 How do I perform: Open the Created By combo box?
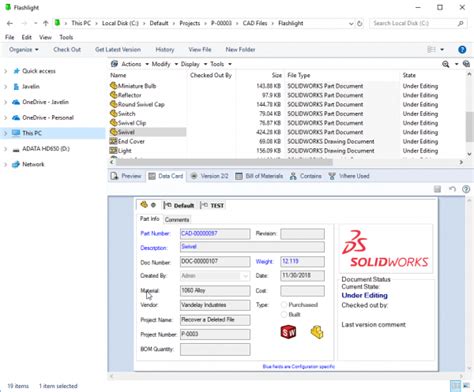(x=215, y=276)
